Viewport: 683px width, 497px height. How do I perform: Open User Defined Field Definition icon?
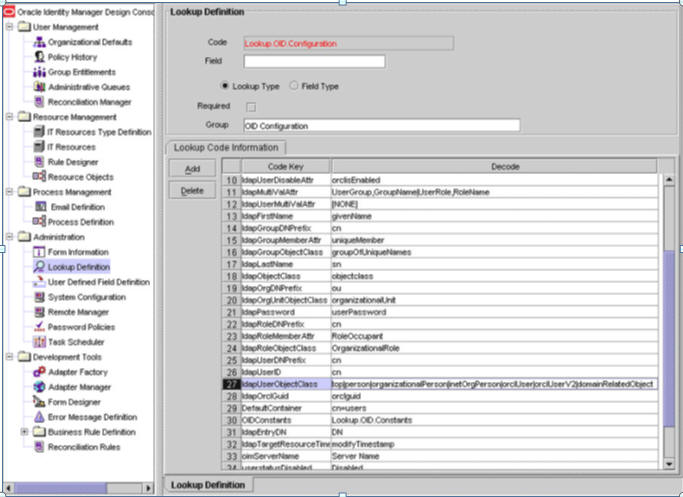(39, 282)
